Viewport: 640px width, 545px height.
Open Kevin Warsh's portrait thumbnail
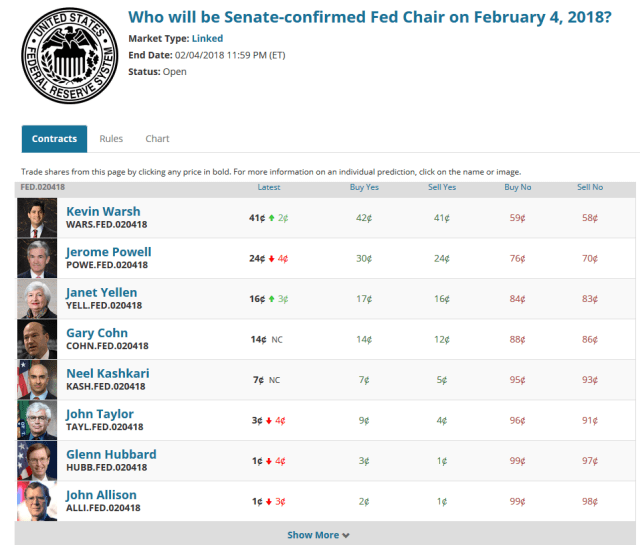pos(37,218)
